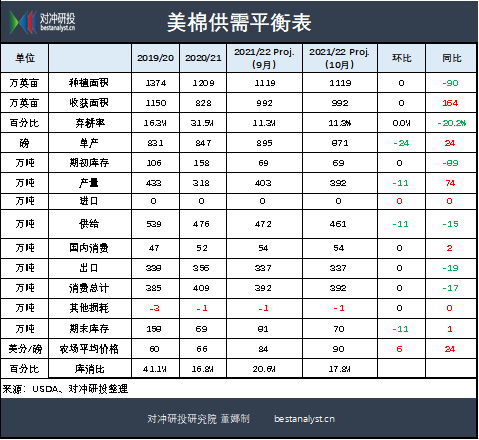Click the 库消比 row label

click(89, 369)
